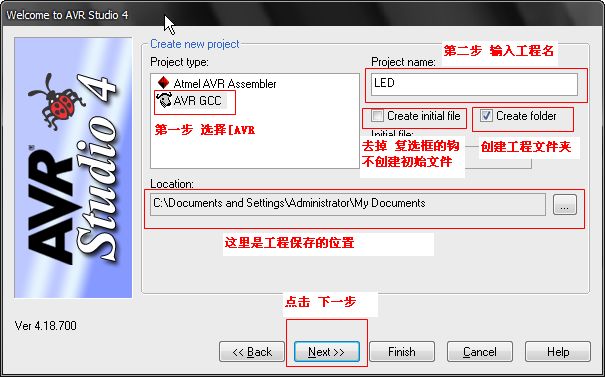Open Help for the dialog

pyautogui.click(x=558, y=352)
